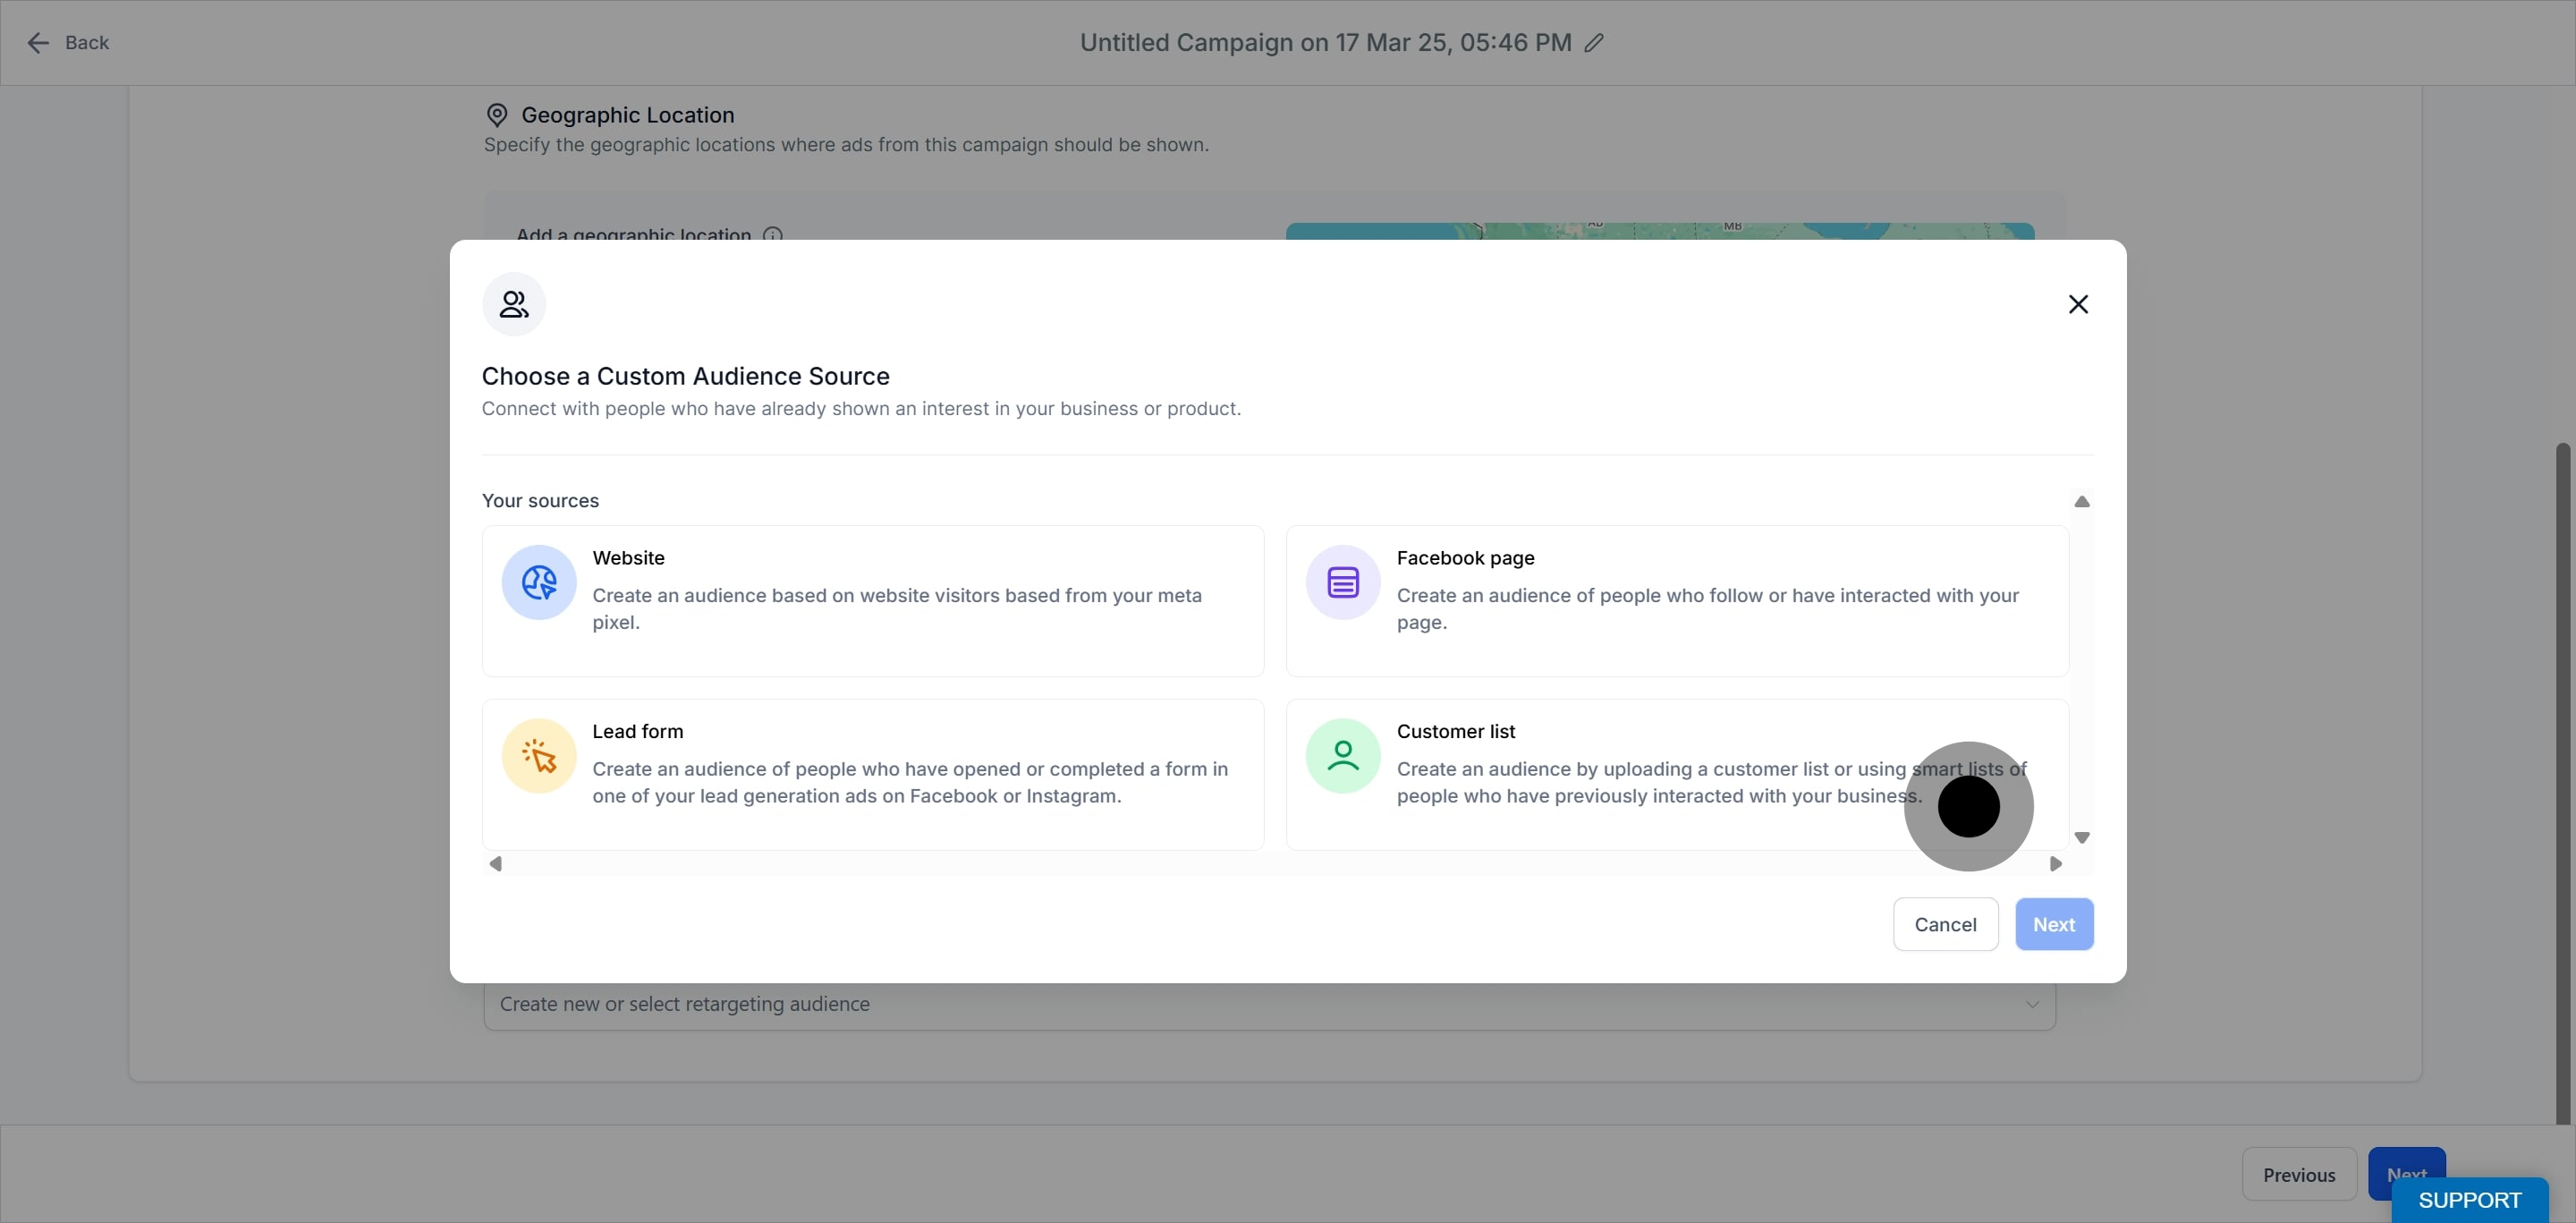Select the Website audience source card
Image resolution: width=2576 pixels, height=1223 pixels.
point(872,601)
